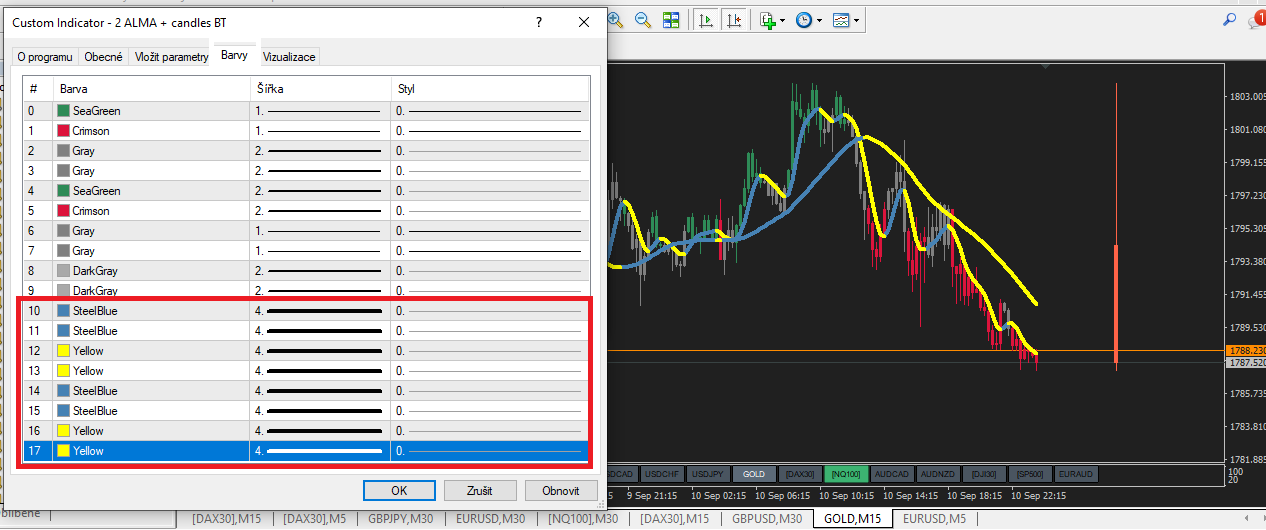Open the search magnifier at top right
The image size is (1266, 530).
pyautogui.click(x=1230, y=19)
